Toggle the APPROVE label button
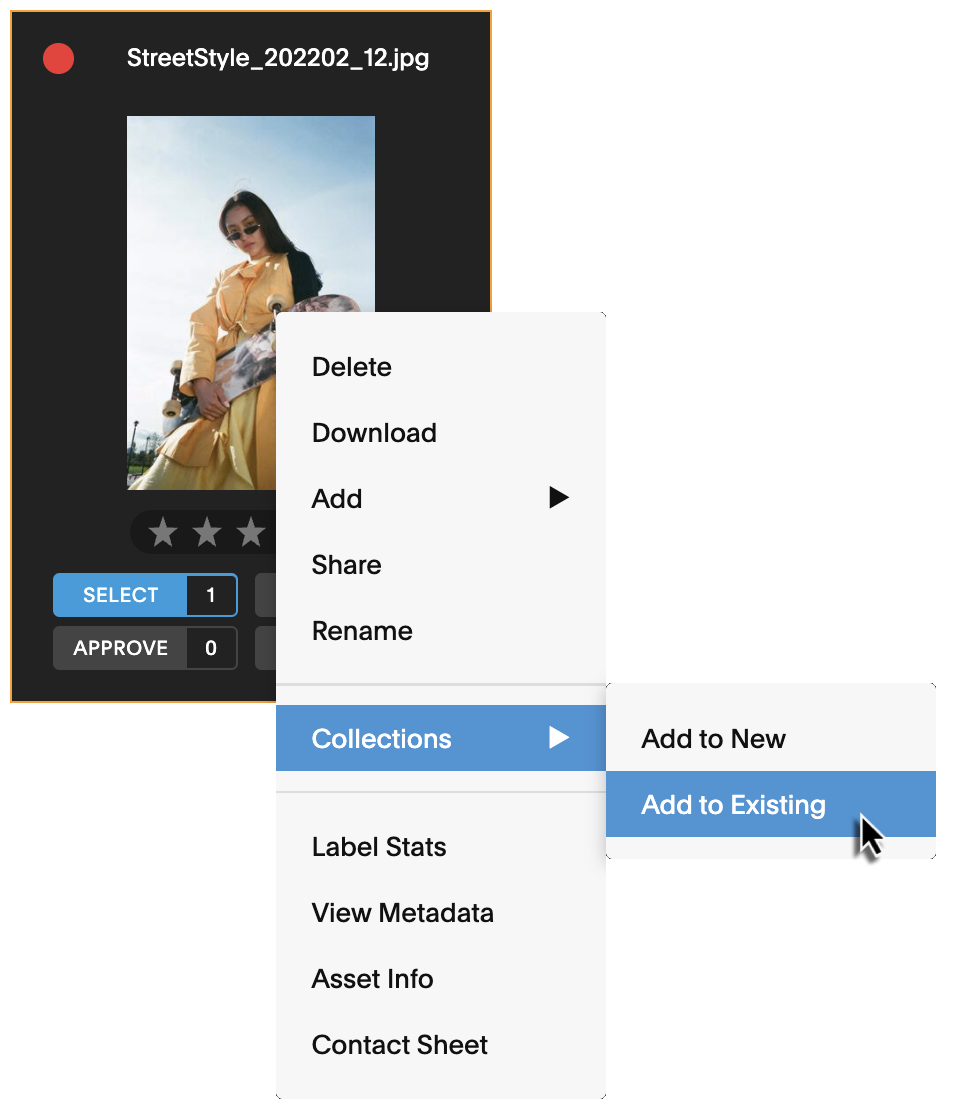The height and width of the screenshot is (1118, 954). click(120, 647)
